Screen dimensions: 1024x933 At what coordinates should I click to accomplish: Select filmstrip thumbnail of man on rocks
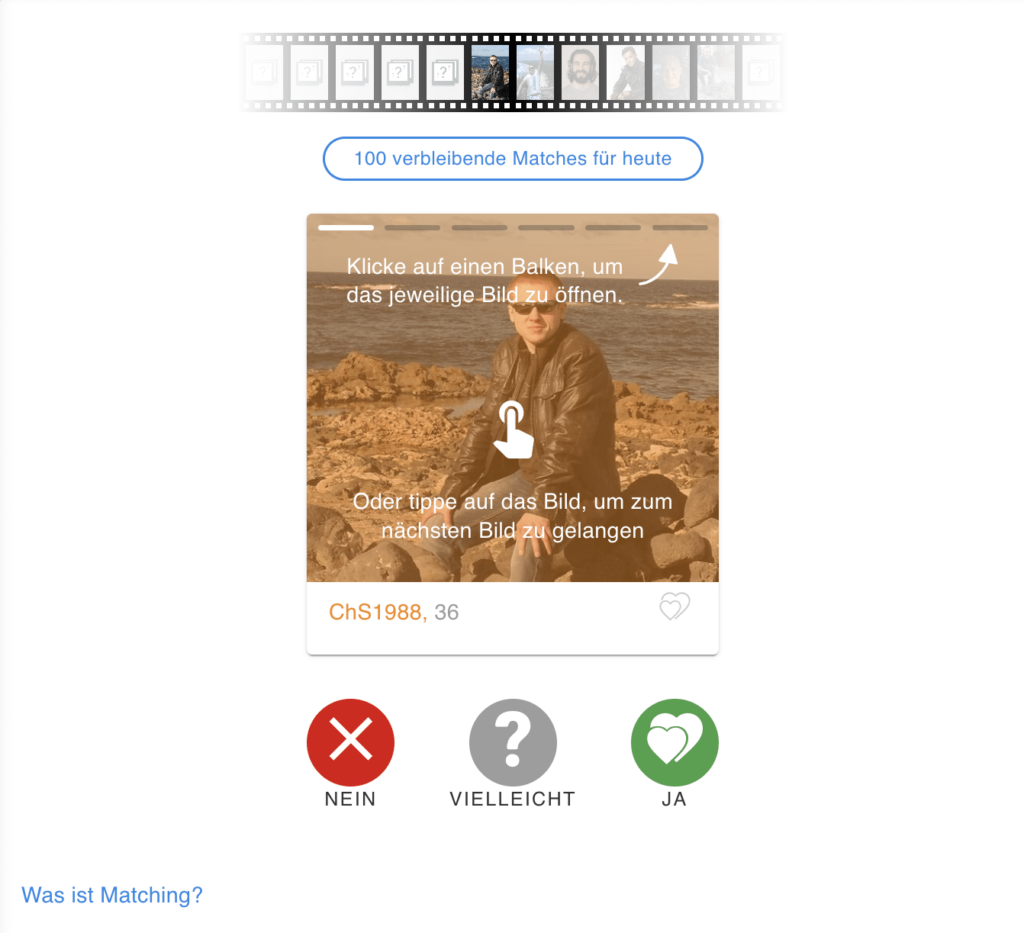click(490, 72)
